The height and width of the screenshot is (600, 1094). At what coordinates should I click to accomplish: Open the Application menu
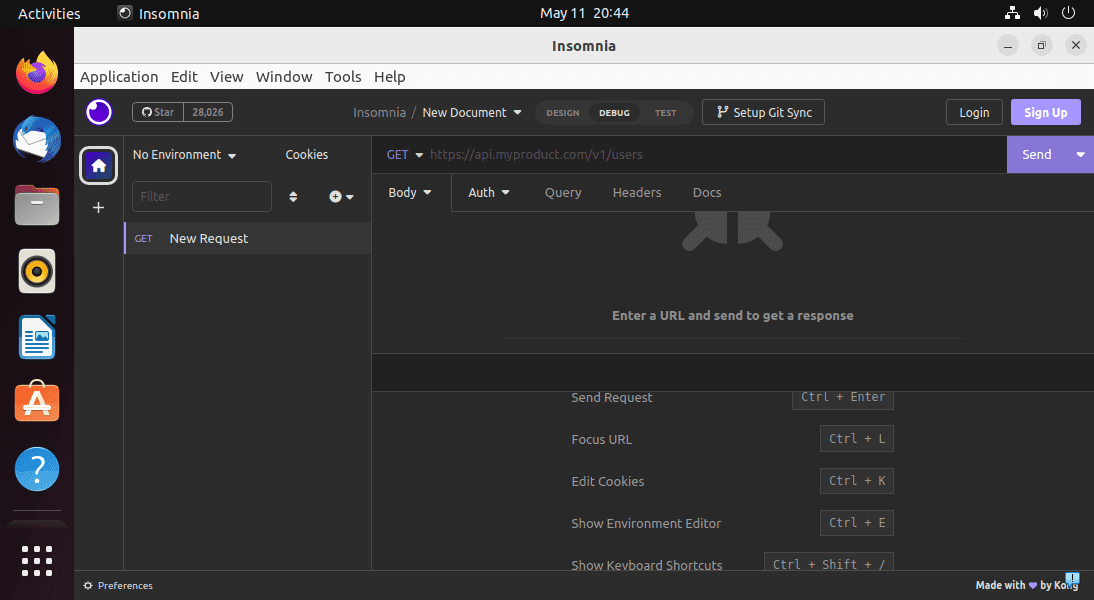pyautogui.click(x=119, y=77)
